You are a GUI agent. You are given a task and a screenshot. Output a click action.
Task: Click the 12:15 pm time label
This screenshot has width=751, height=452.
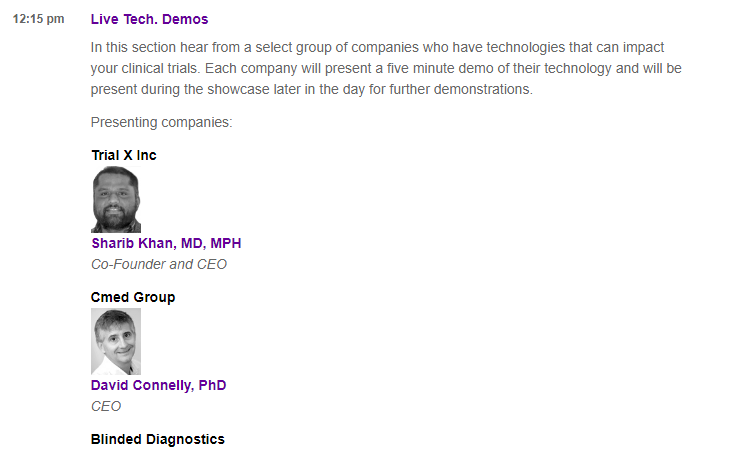pos(38,20)
